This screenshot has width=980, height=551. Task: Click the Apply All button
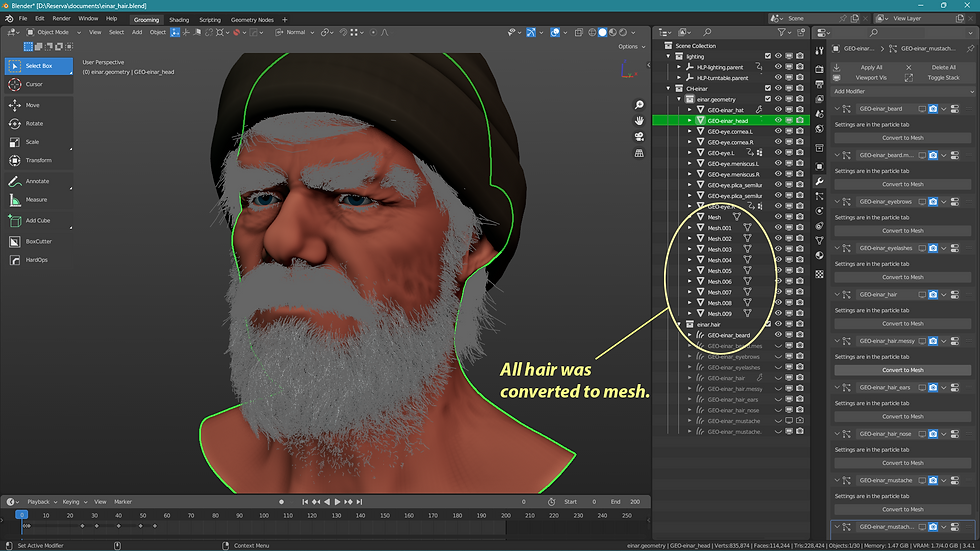[870, 67]
